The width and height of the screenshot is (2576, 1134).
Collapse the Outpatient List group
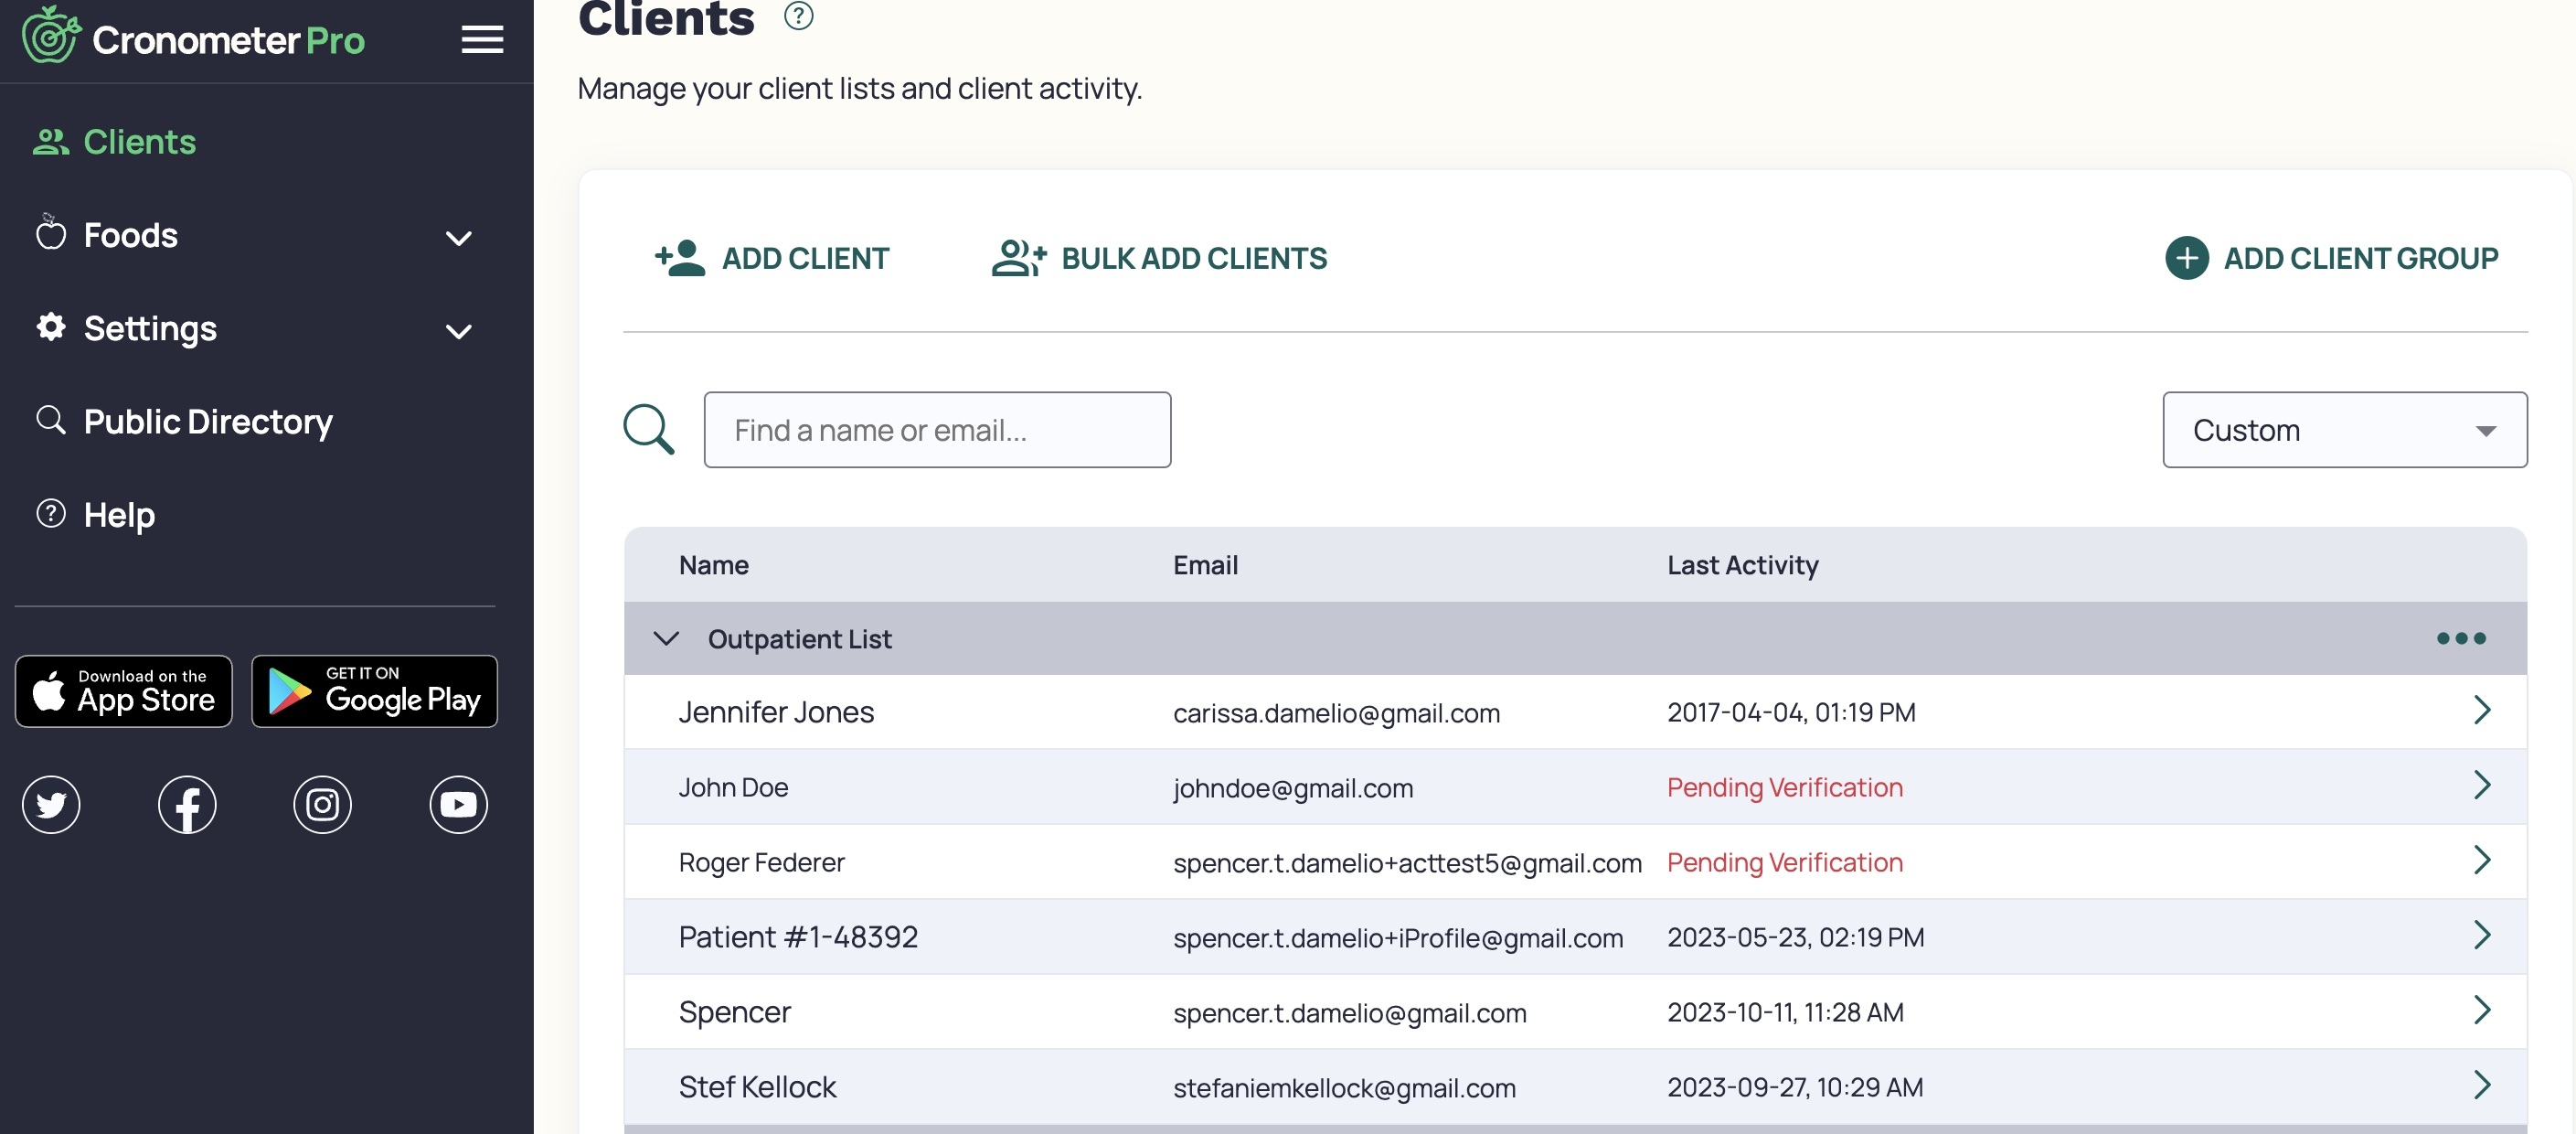[666, 638]
